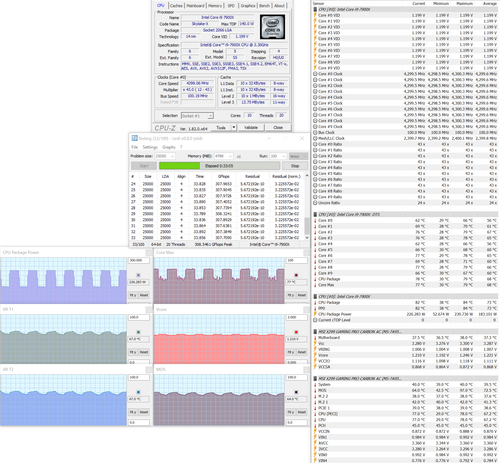
Task: Click the Uncore Ratio sensor icon
Action: pos(315,203)
